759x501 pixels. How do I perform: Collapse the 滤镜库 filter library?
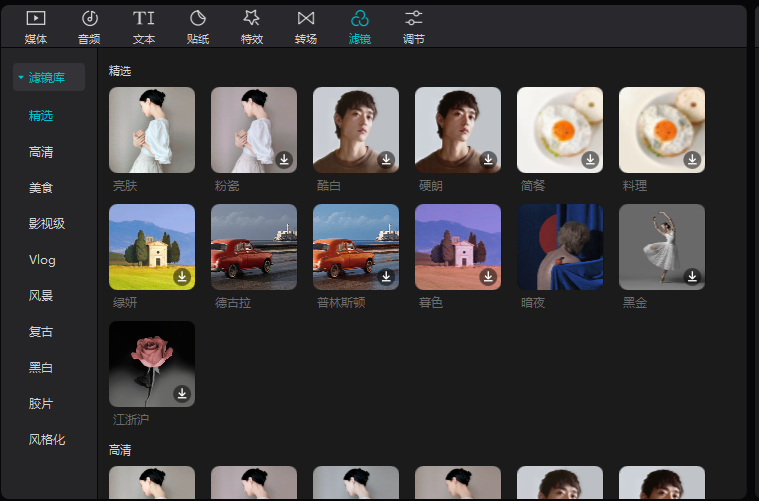[49, 77]
